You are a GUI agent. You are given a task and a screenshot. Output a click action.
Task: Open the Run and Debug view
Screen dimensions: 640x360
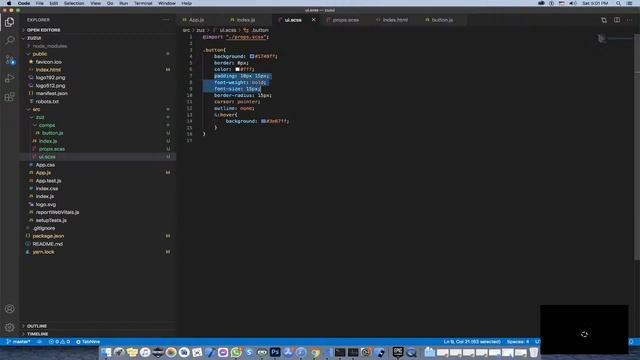(x=9, y=78)
